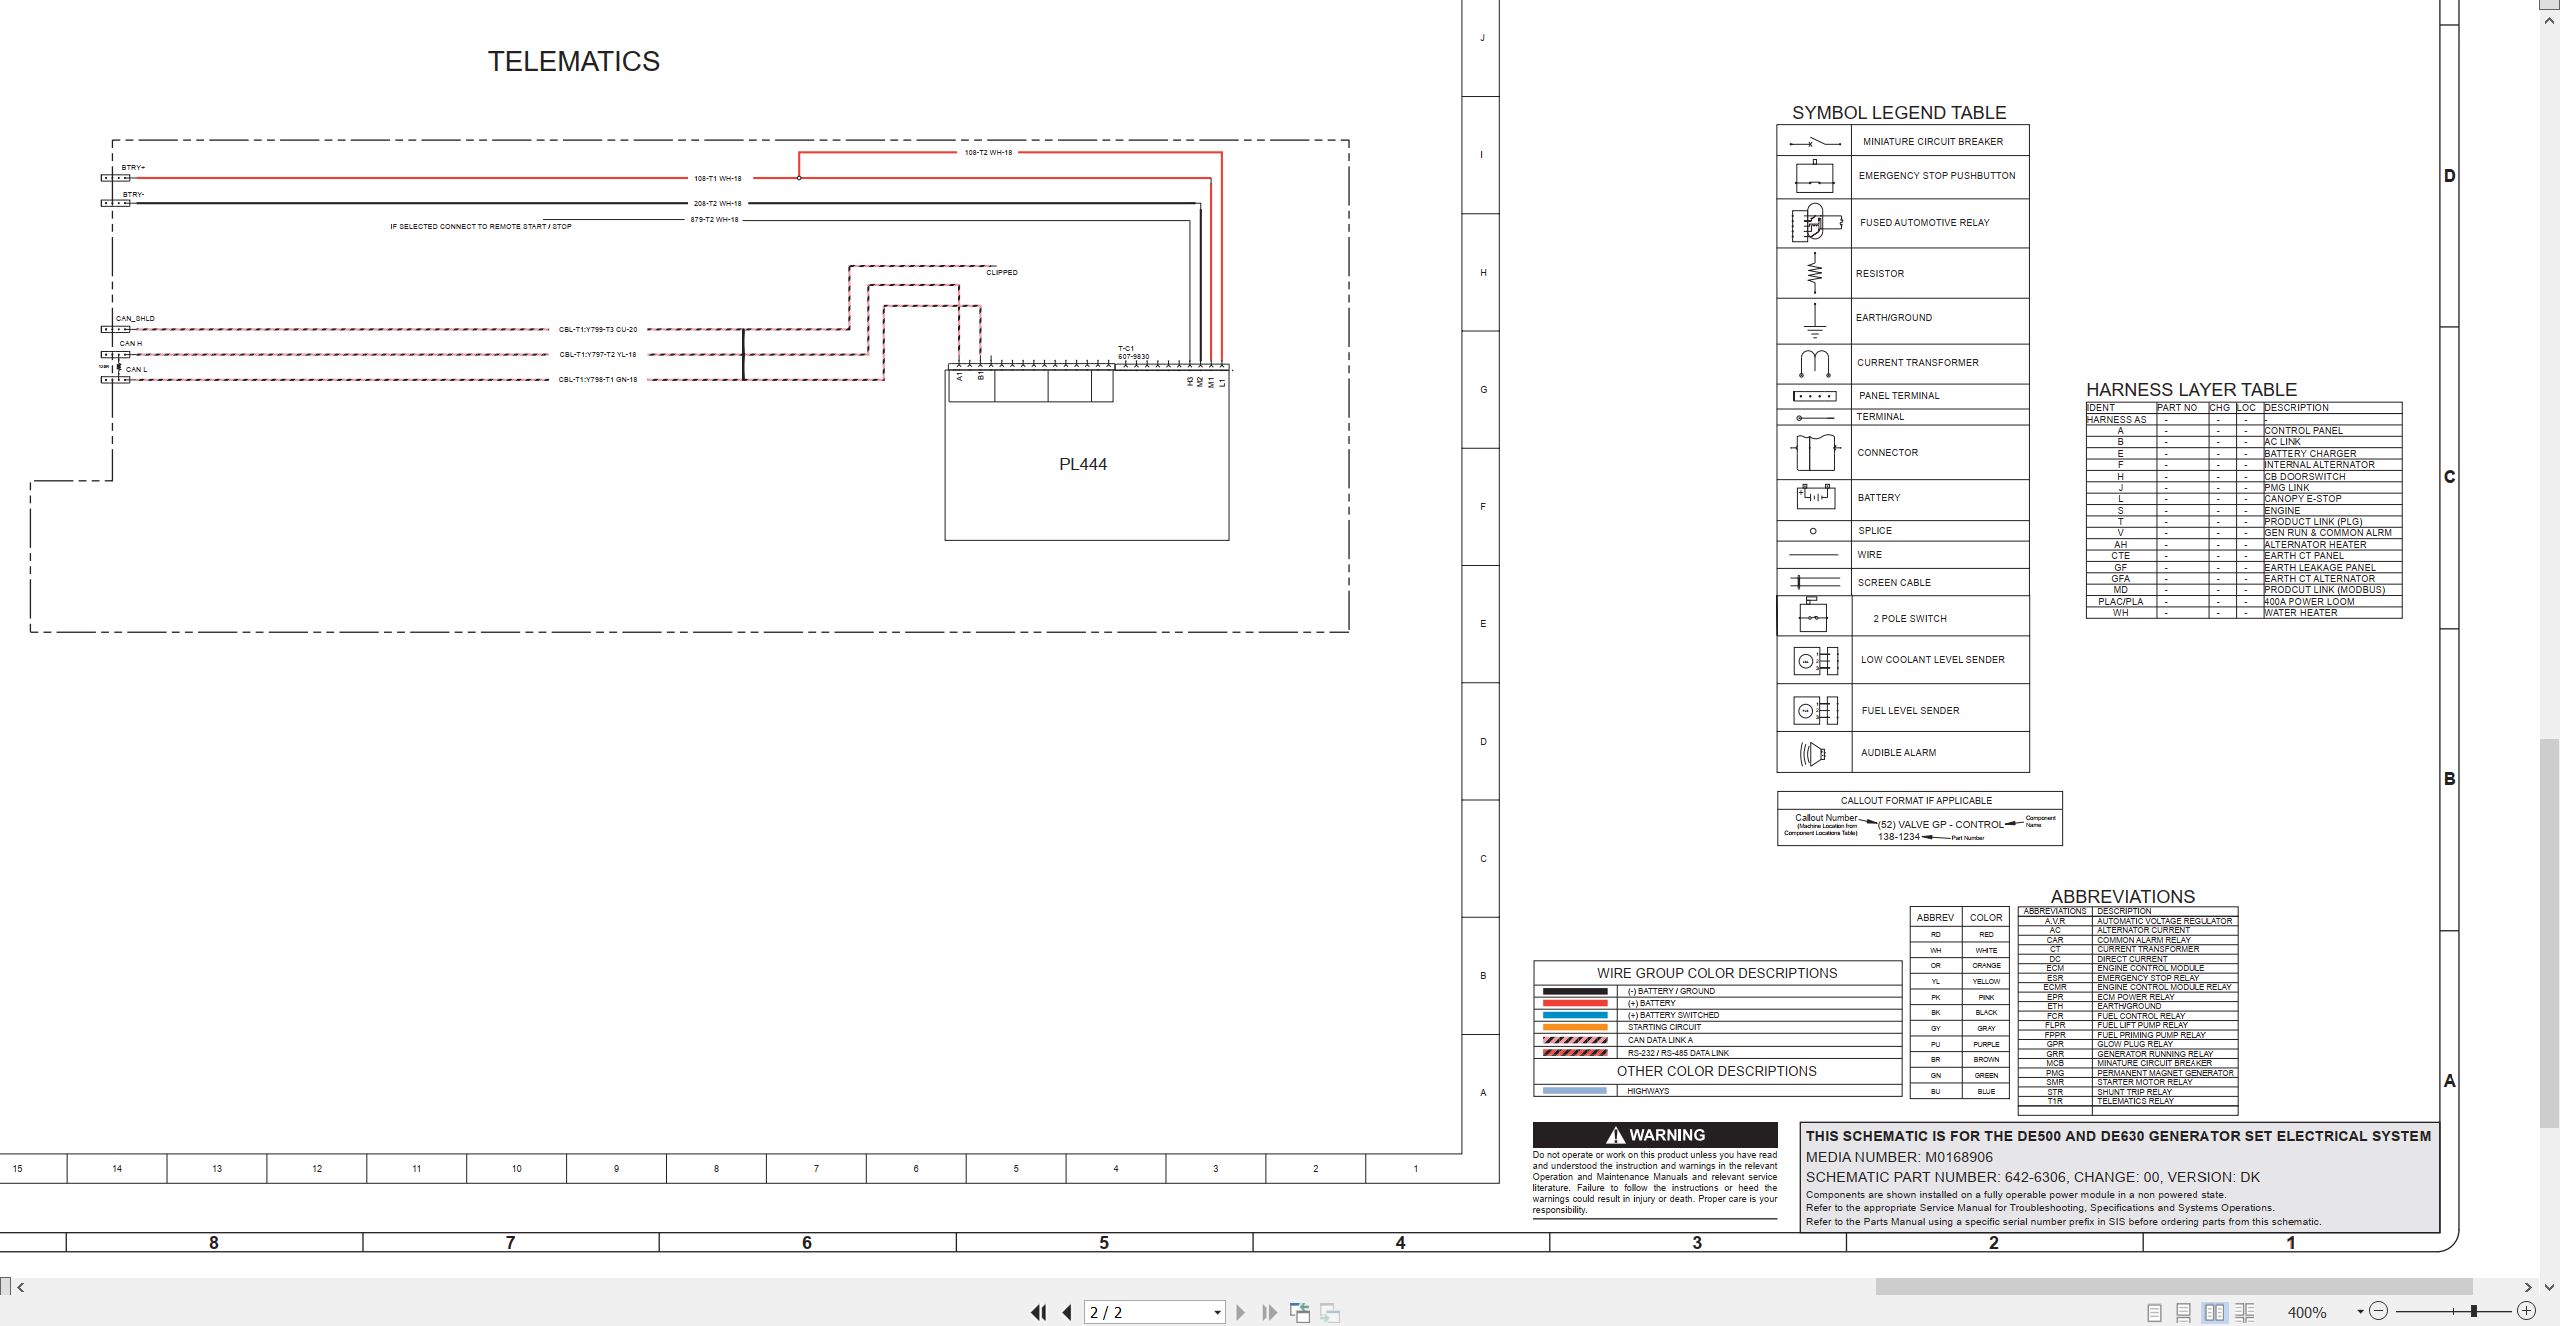The width and height of the screenshot is (2560, 1326).
Task: Open the zoom level dropdown arrow
Action: [x=2360, y=1312]
